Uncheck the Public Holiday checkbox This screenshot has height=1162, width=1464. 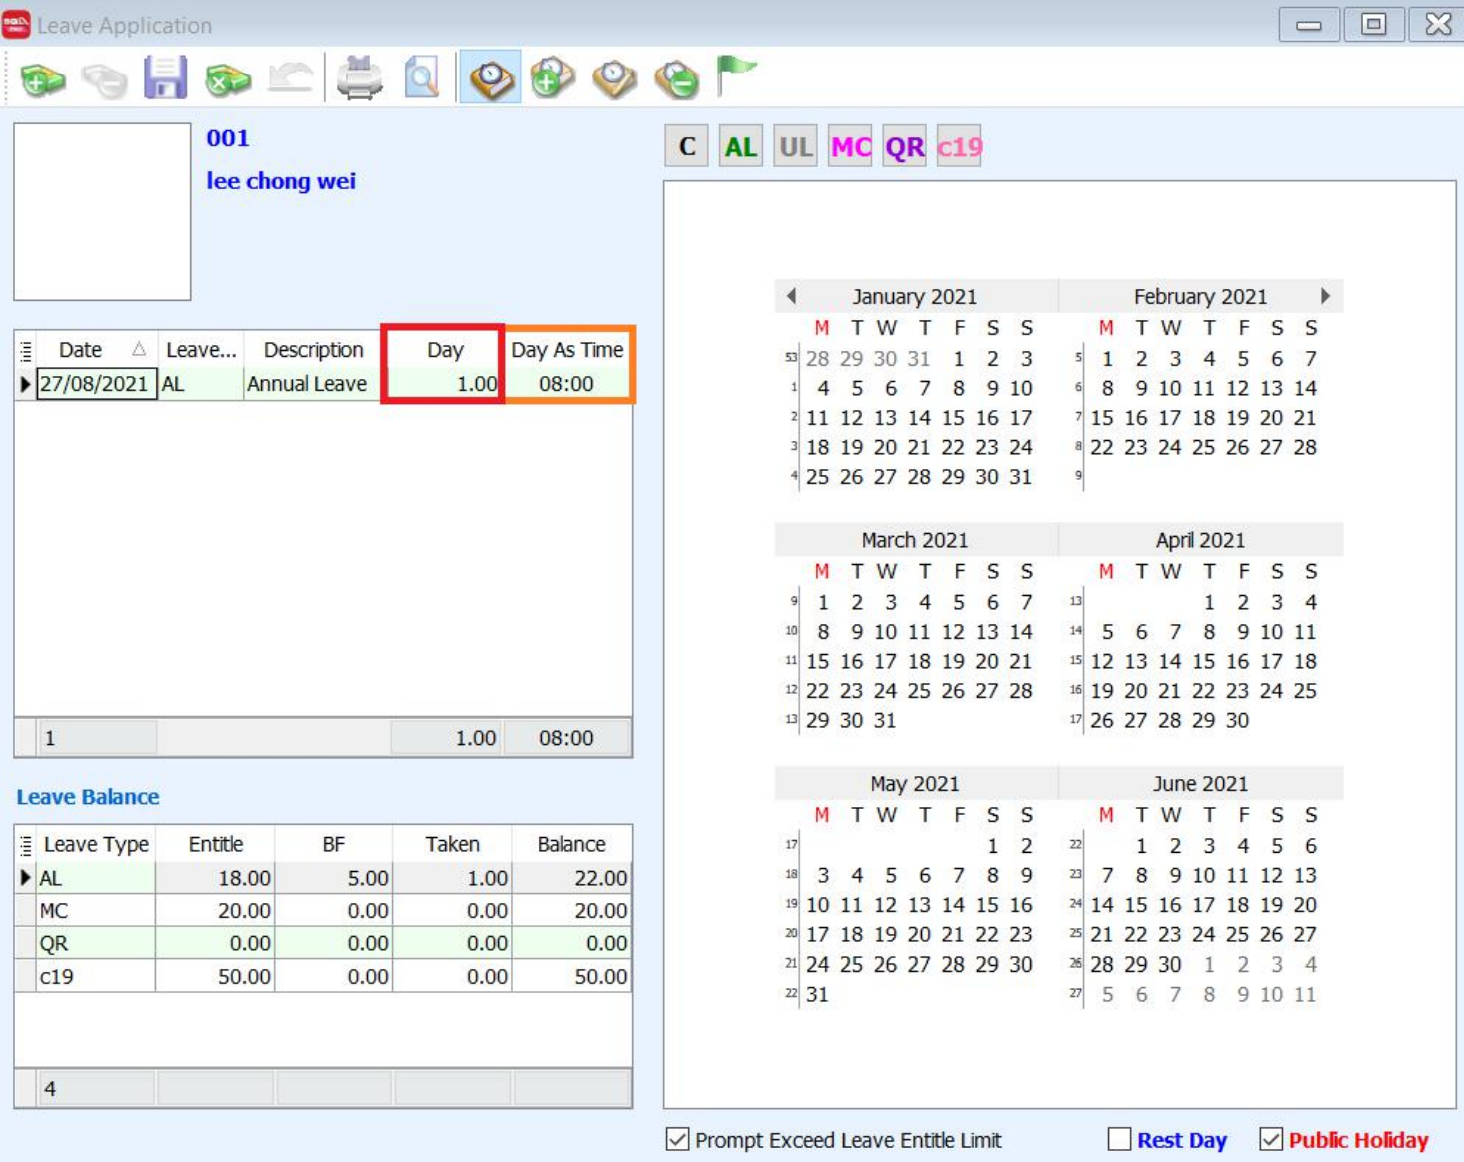1271,1139
